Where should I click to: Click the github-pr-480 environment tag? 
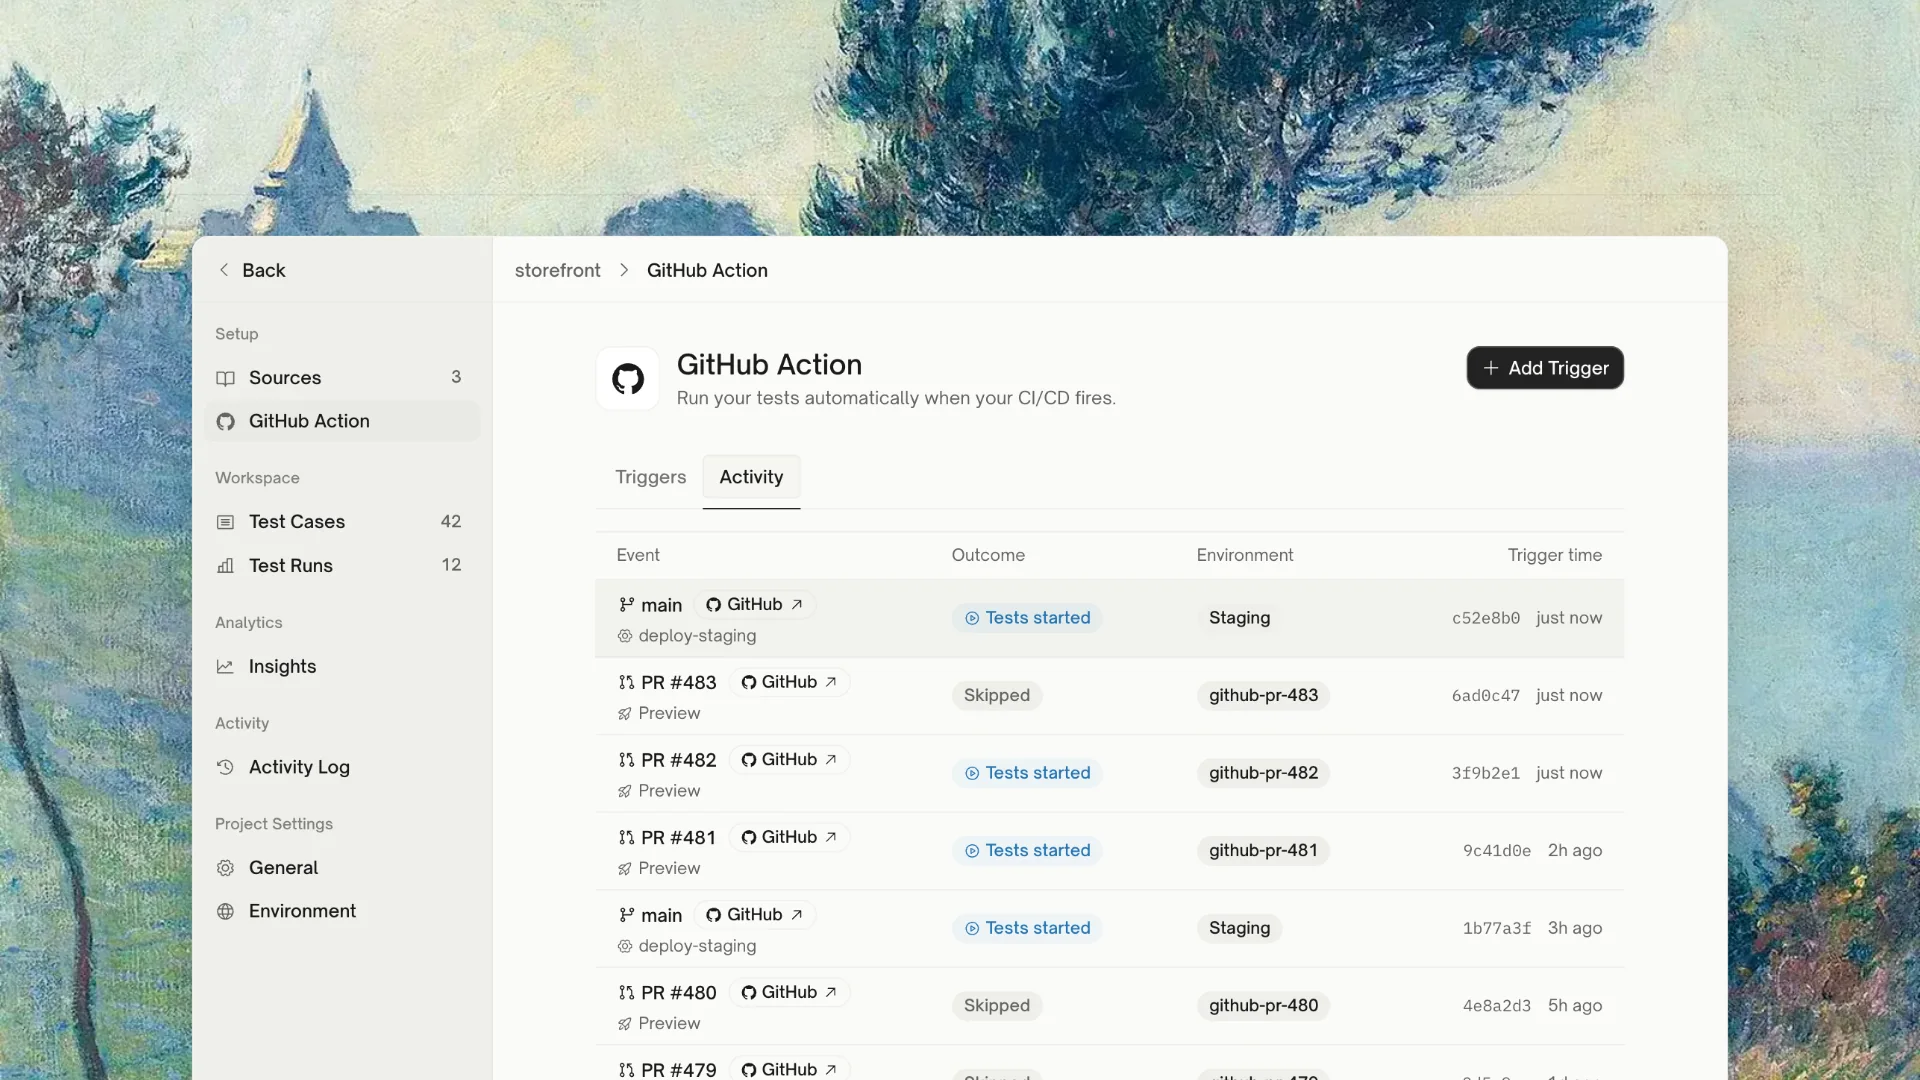point(1263,1005)
